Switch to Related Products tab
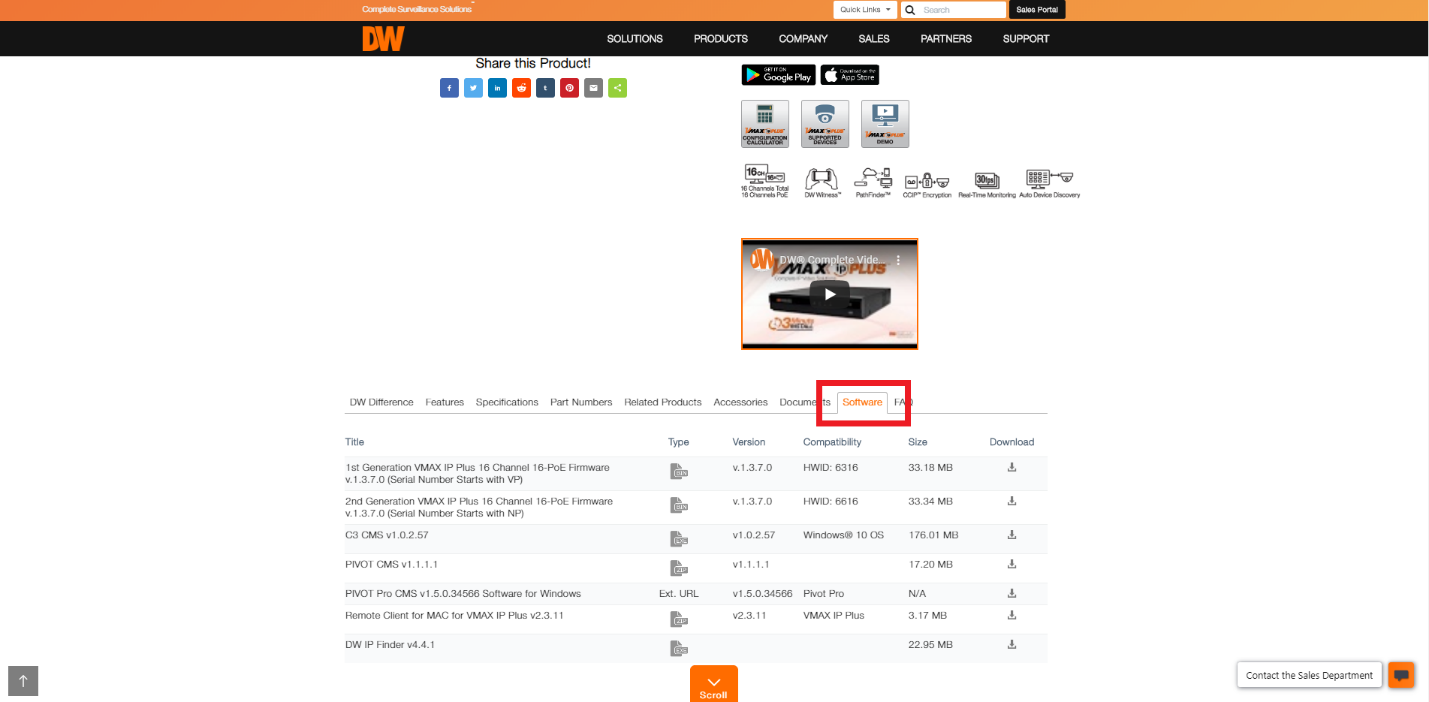The width and height of the screenshot is (1429, 702). 663,402
